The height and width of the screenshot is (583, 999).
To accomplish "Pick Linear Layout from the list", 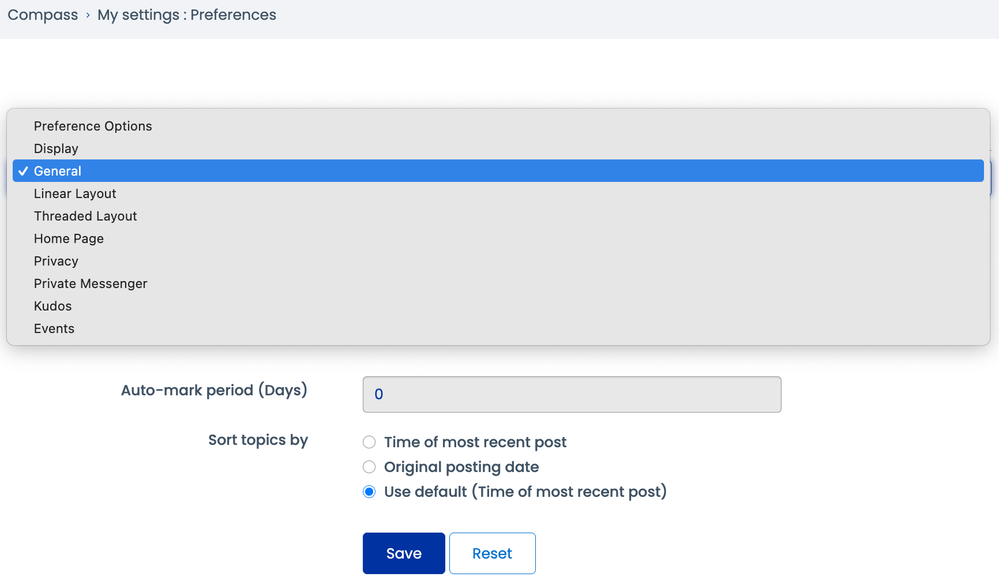I will (75, 193).
